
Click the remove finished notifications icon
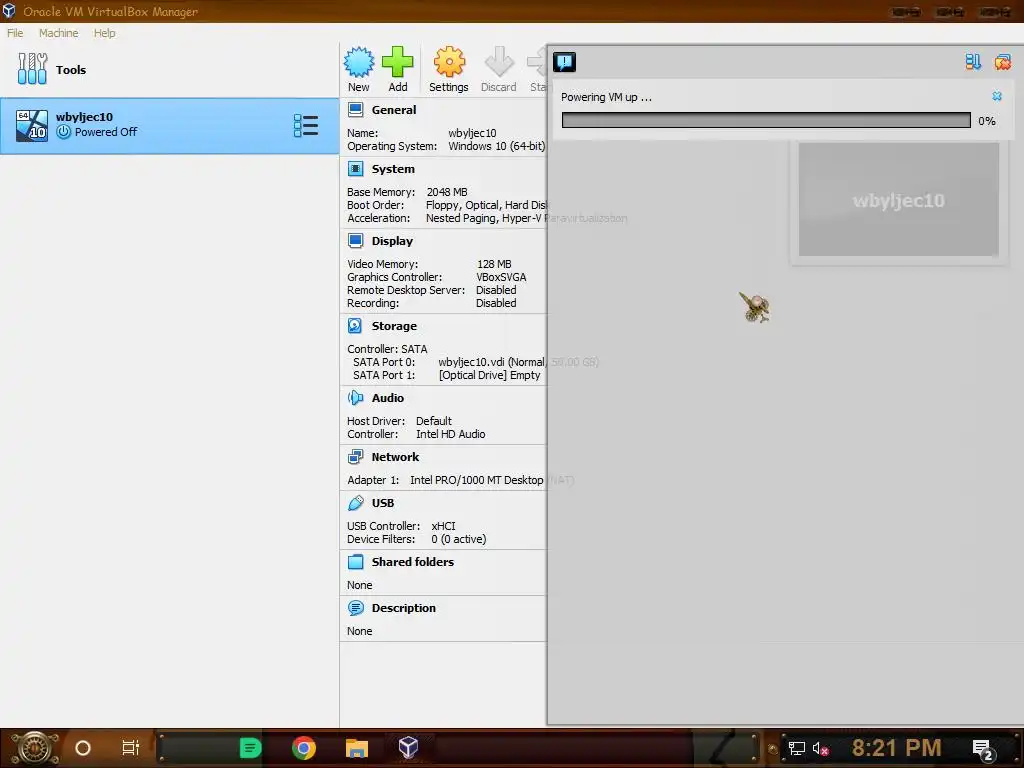1002,61
